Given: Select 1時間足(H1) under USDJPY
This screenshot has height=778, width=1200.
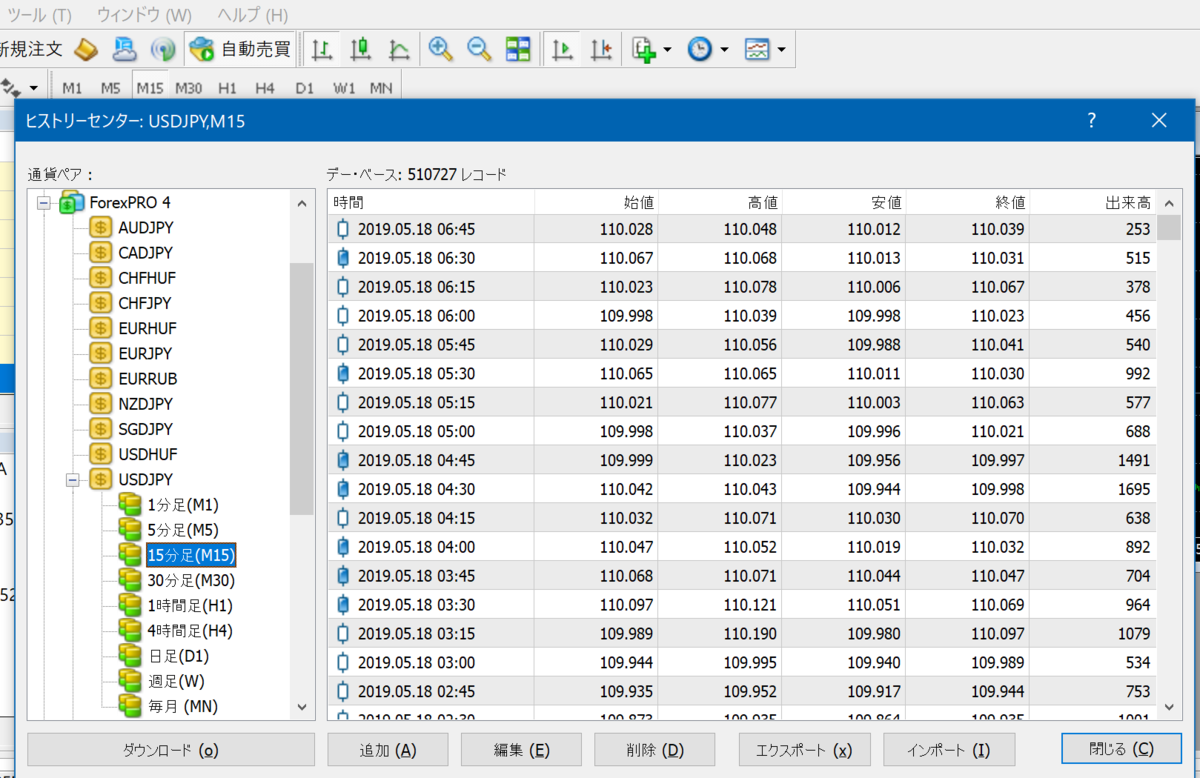Looking at the screenshot, I should (x=189, y=605).
